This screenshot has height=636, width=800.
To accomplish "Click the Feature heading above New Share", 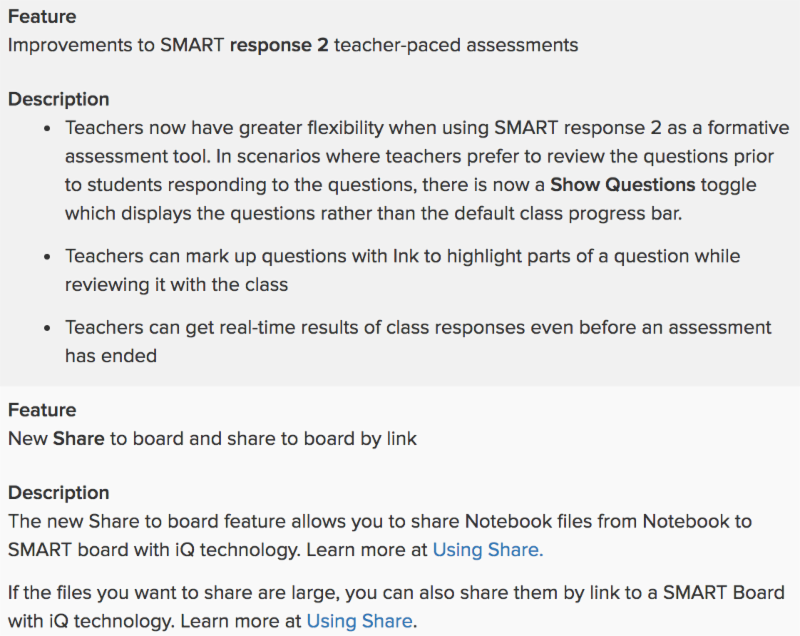I will pyautogui.click(x=42, y=410).
